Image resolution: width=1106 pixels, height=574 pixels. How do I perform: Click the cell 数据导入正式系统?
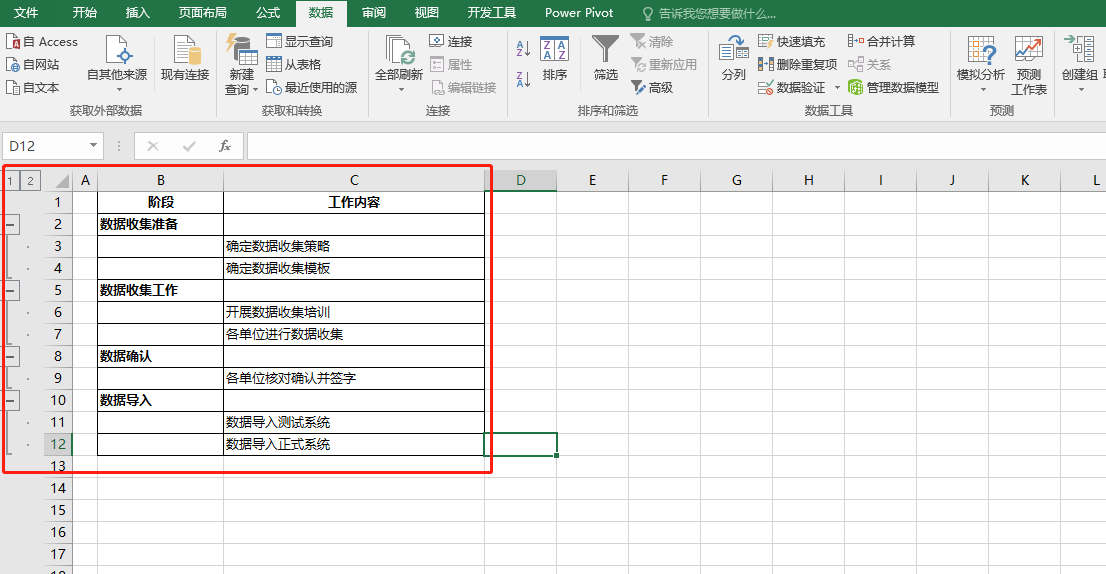tap(354, 444)
